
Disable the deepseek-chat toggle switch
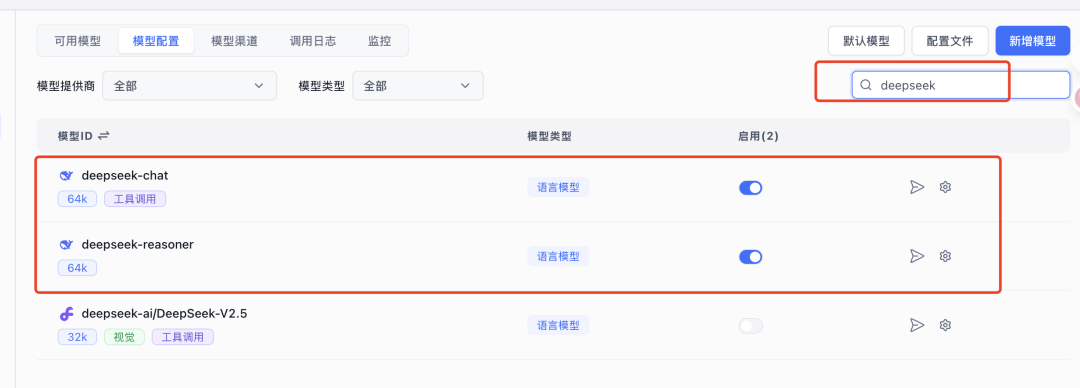[750, 187]
